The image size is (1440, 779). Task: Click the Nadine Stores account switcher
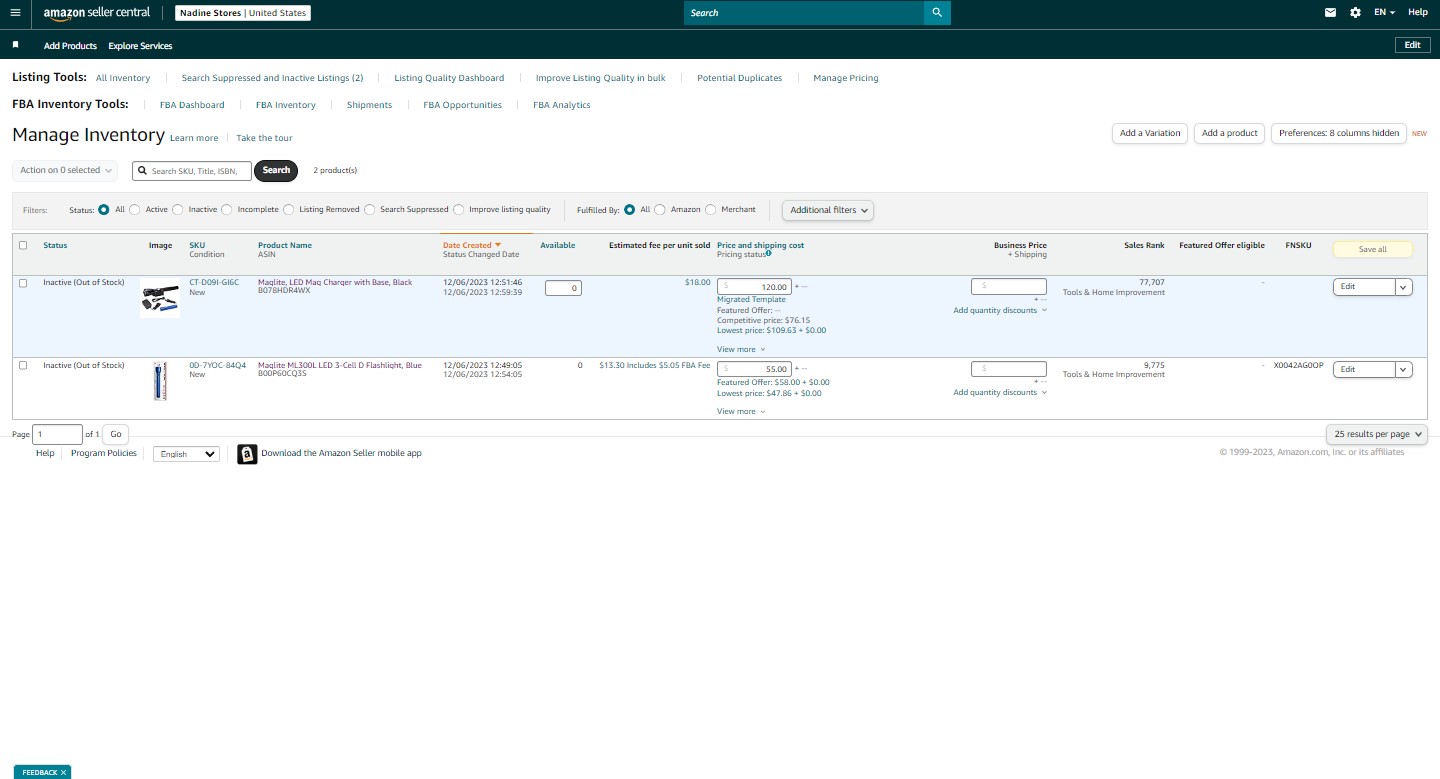(x=243, y=13)
